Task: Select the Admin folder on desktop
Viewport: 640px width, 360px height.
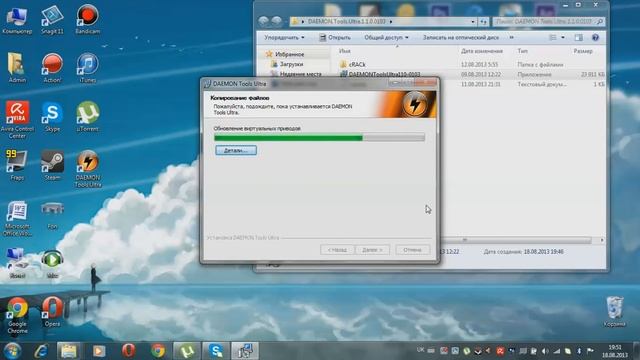Action: [17, 68]
